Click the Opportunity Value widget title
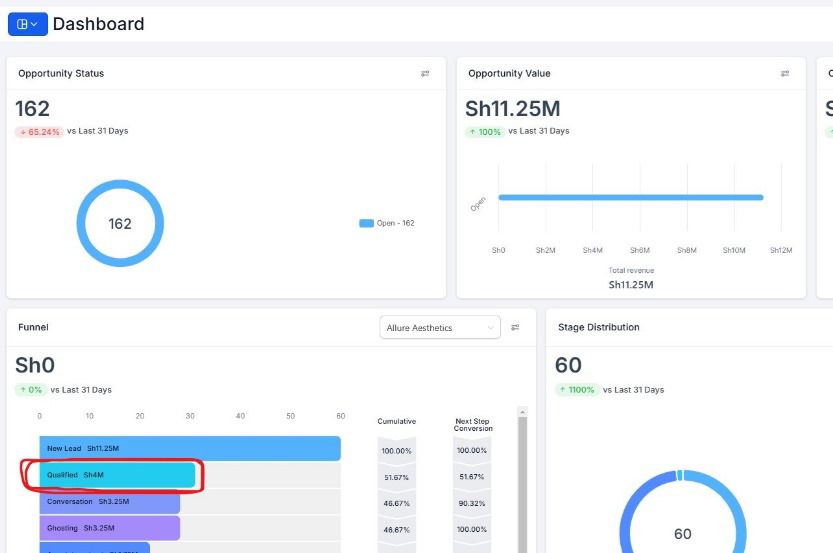This screenshot has height=553, width=833. pyautogui.click(x=509, y=73)
